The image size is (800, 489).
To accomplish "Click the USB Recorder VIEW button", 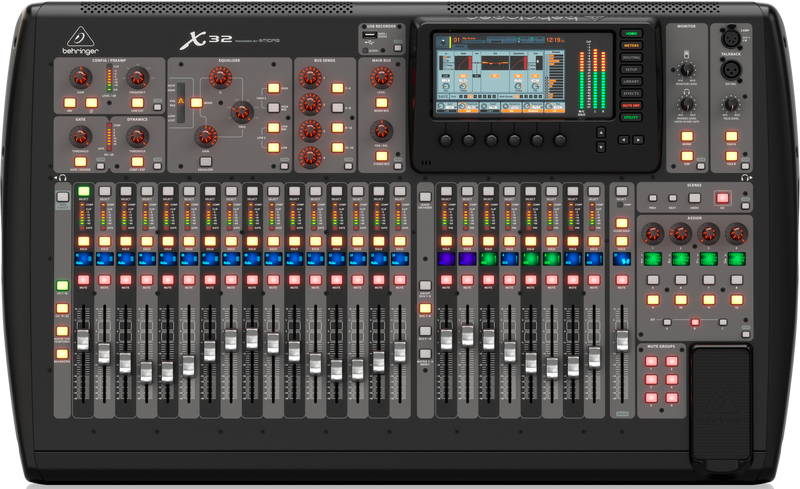I will point(398,48).
